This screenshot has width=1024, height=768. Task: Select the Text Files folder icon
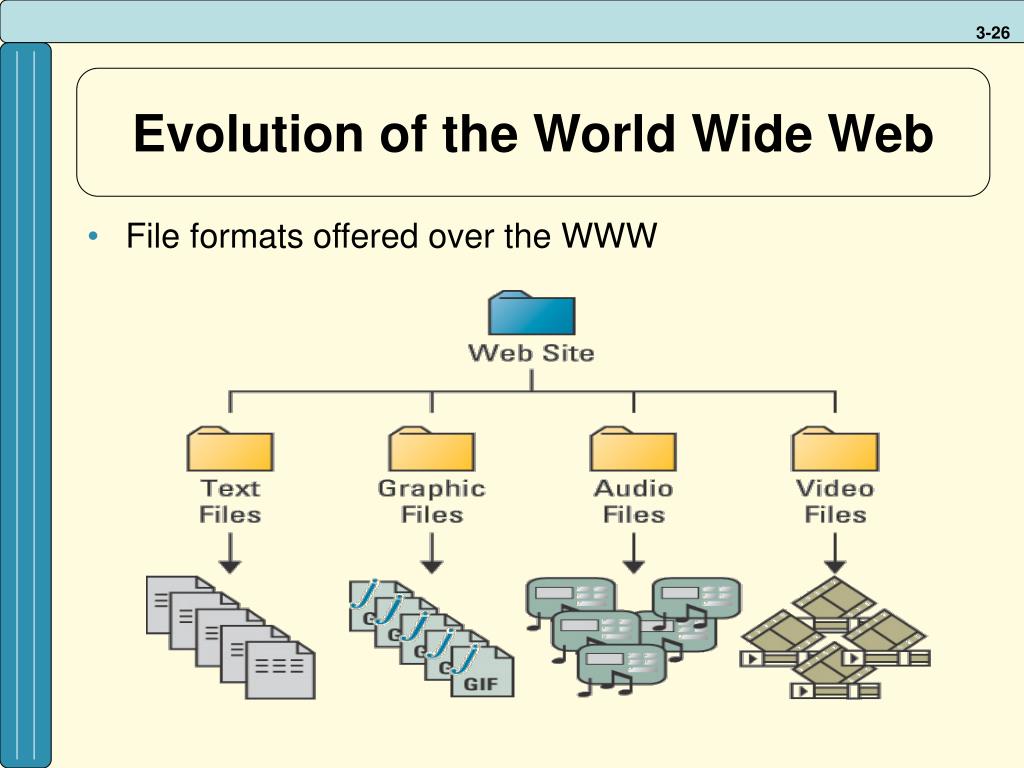point(230,449)
